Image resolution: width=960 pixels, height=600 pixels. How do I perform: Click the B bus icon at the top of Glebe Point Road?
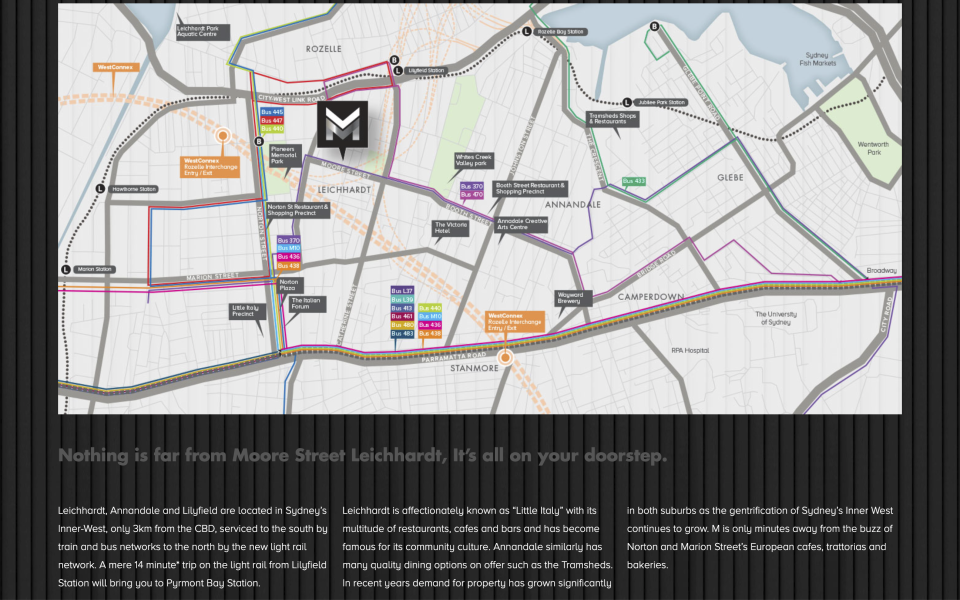(654, 26)
